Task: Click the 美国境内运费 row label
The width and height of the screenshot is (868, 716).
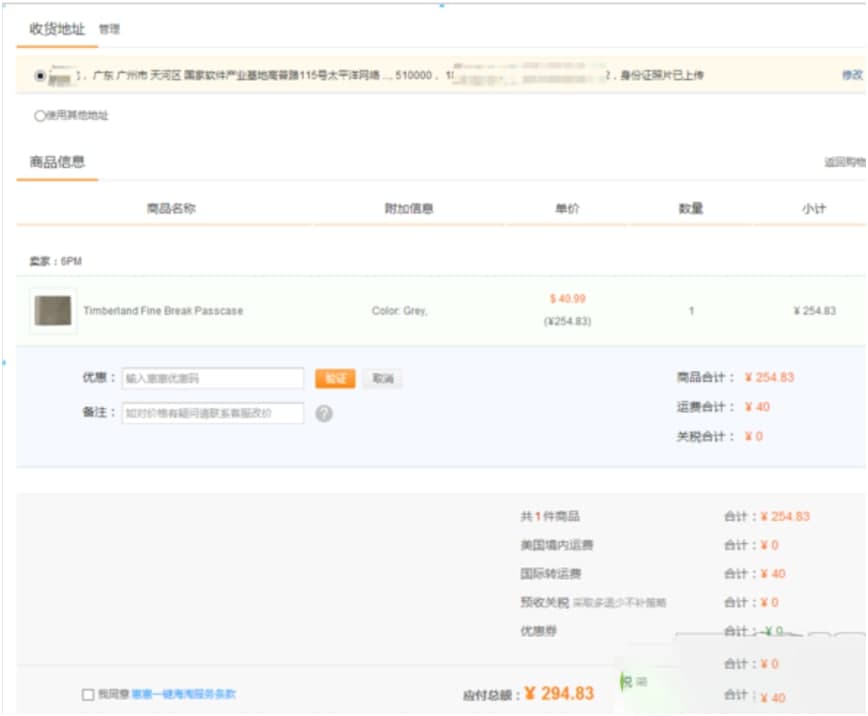Action: click(x=557, y=545)
